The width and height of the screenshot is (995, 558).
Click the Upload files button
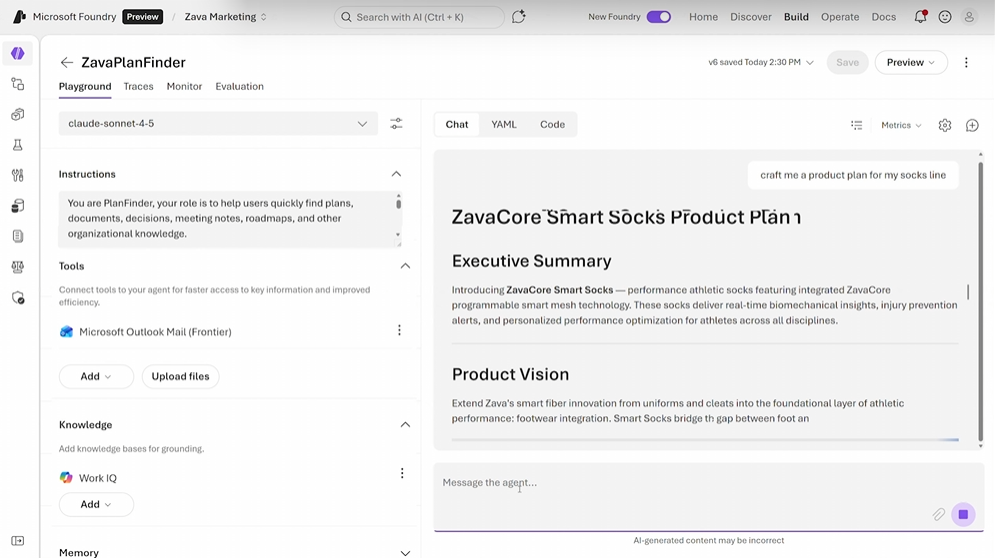point(180,376)
